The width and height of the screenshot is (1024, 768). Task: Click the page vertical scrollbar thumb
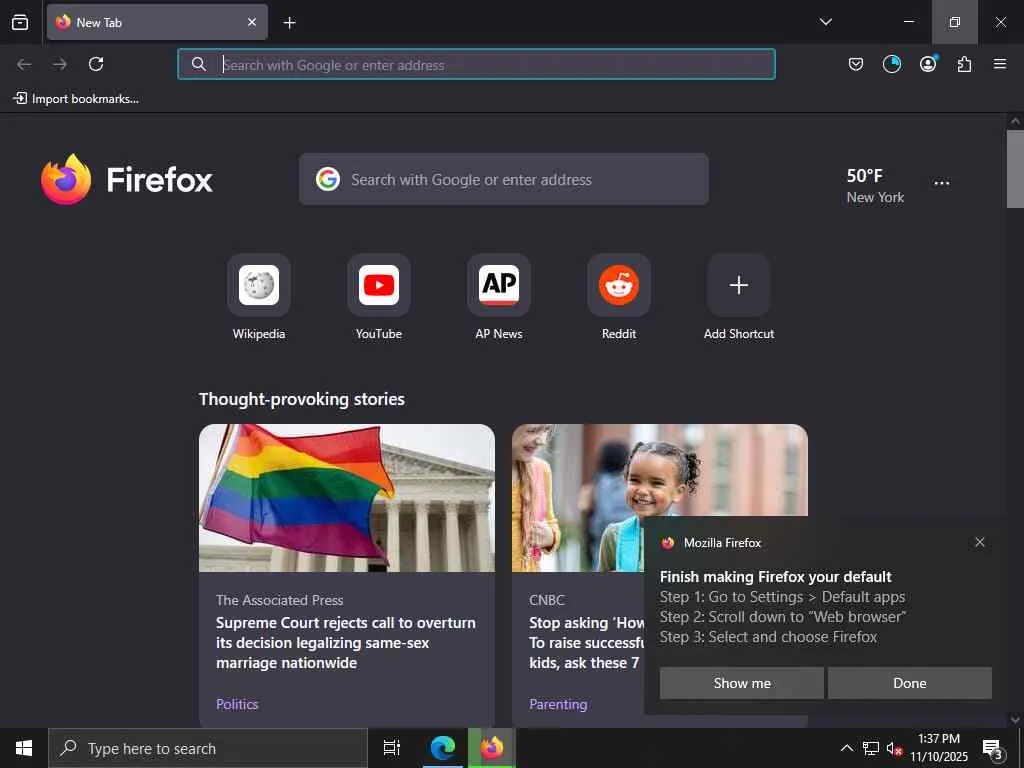click(1015, 168)
